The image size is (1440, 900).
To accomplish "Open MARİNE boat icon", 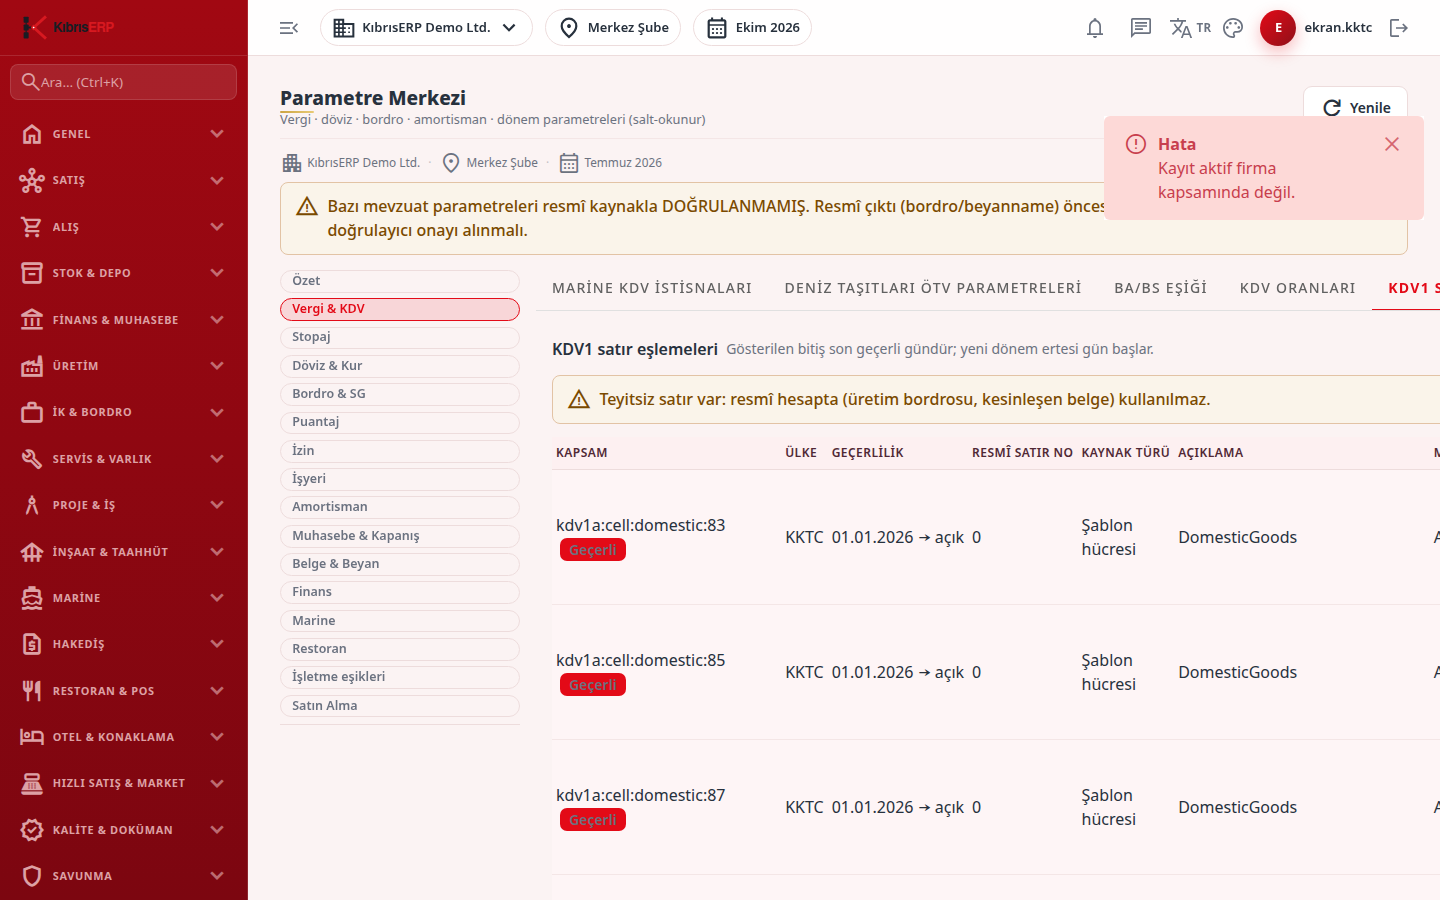I will [32, 598].
